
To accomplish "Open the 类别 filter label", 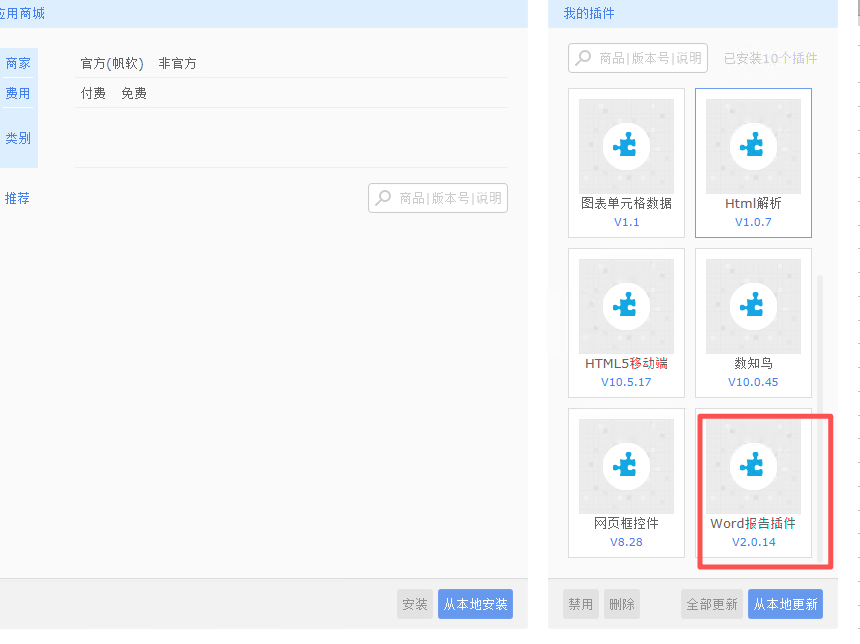I will click(18, 138).
